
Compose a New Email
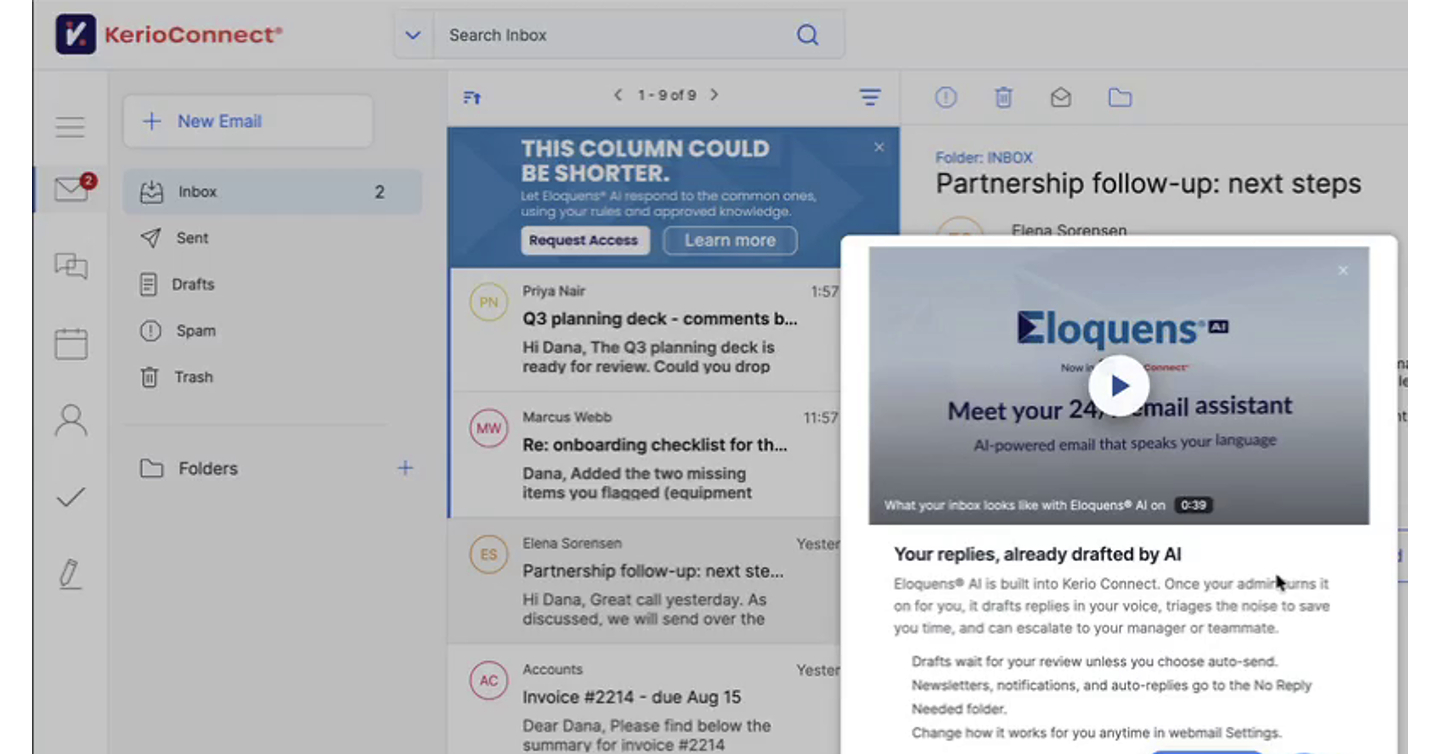(248, 122)
